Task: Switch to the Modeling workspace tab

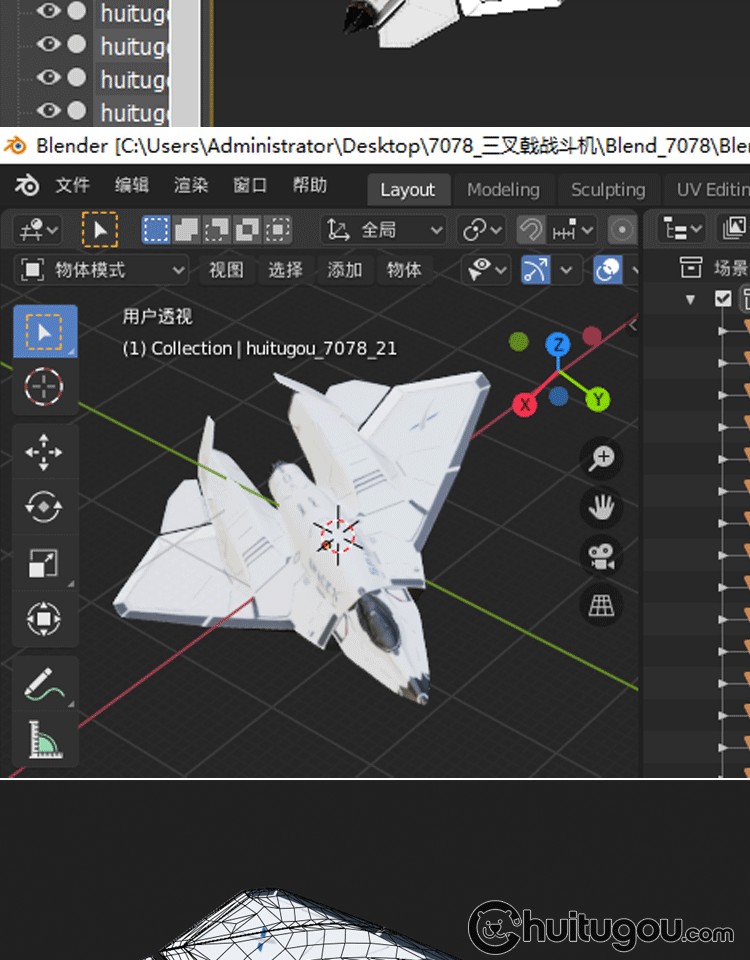Action: click(x=502, y=190)
